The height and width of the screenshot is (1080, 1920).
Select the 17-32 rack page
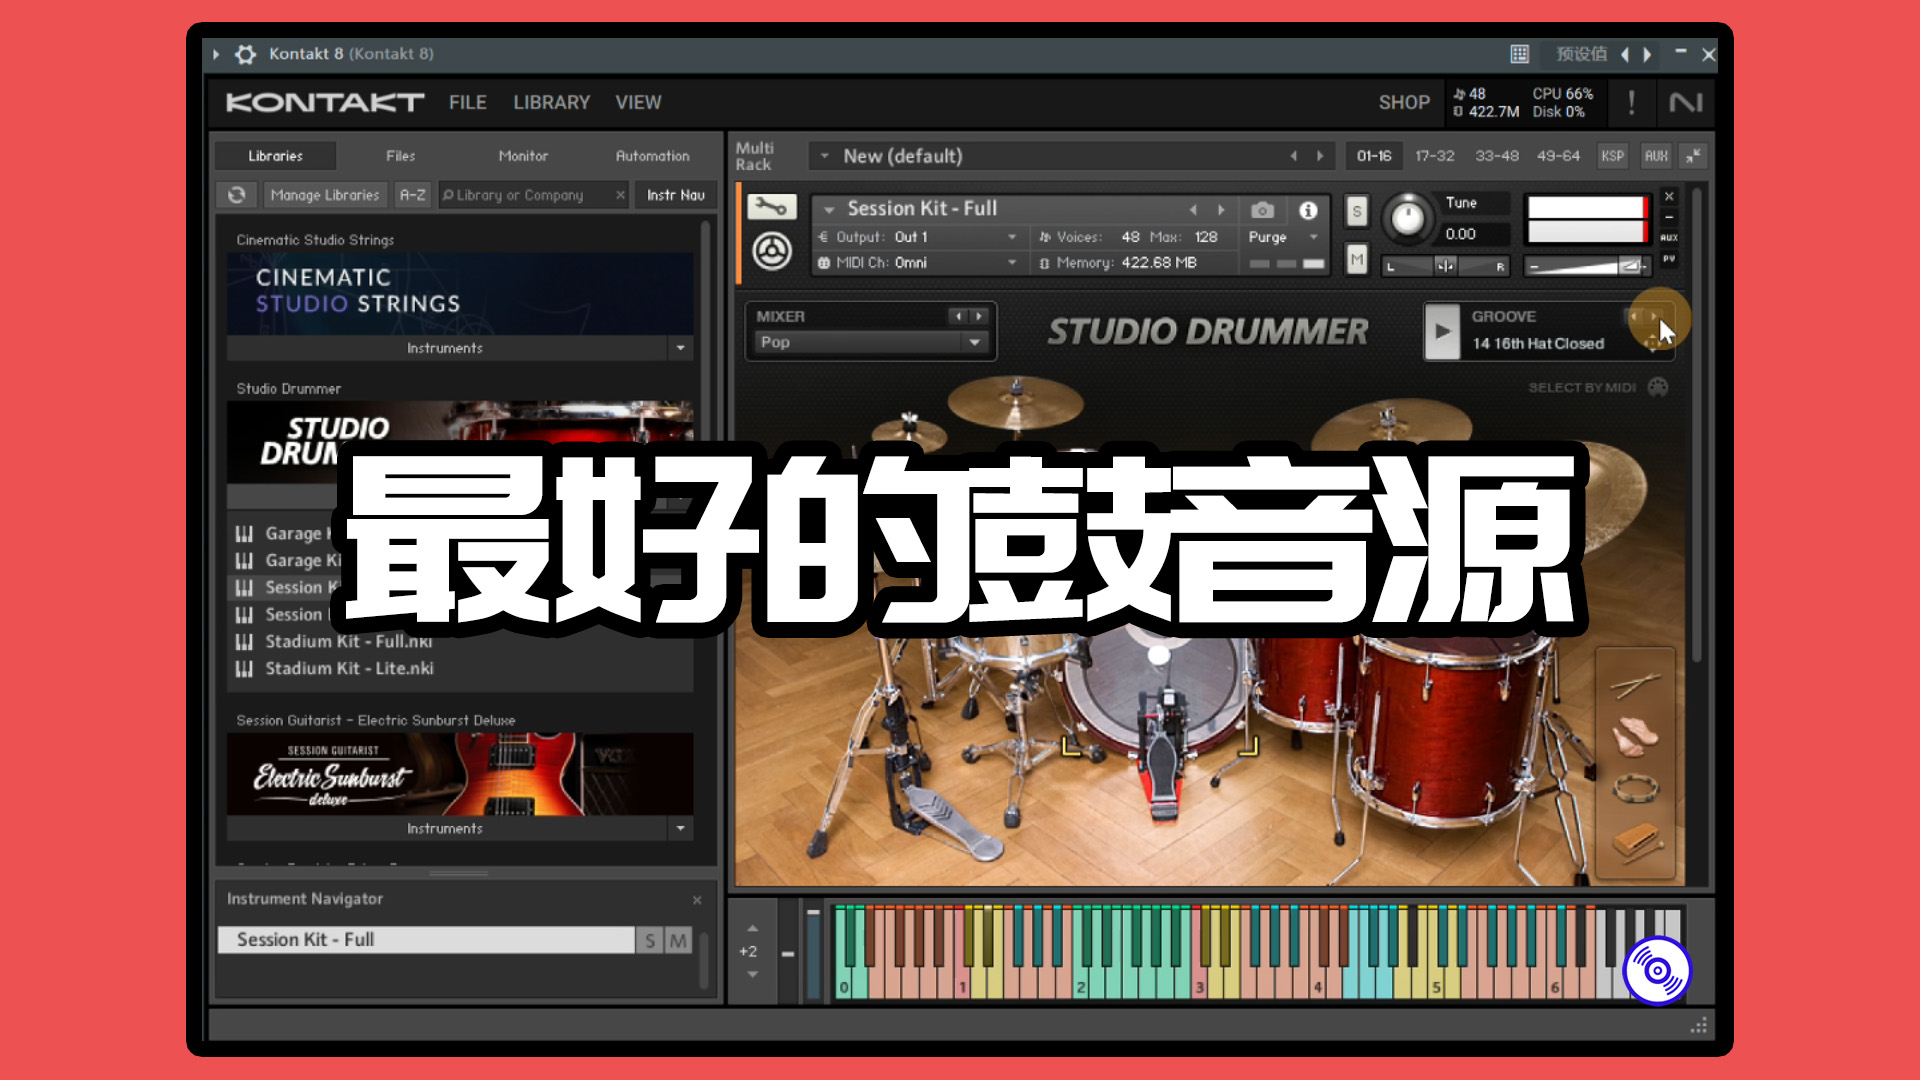[1434, 156]
